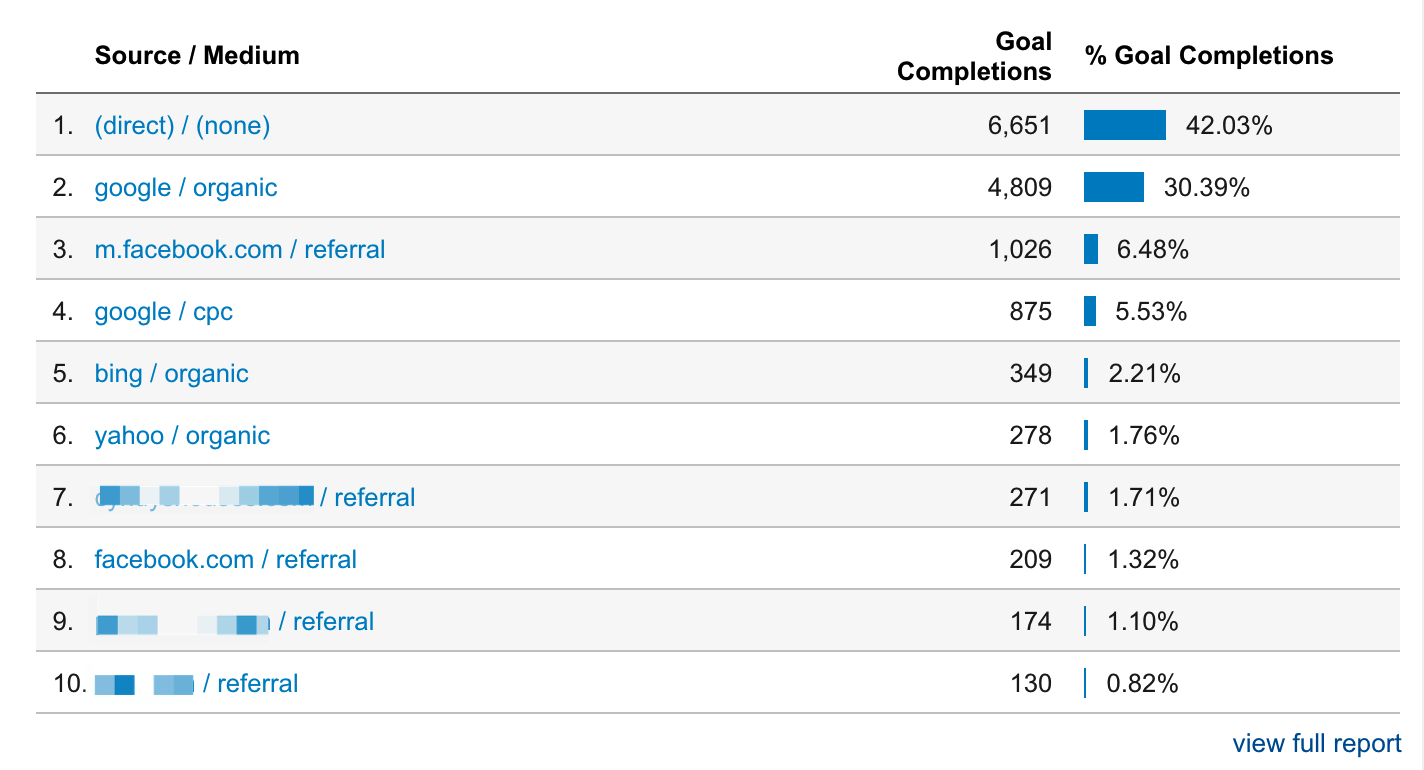Click the % Goal Completions column header
1424x770 pixels.
1209,55
